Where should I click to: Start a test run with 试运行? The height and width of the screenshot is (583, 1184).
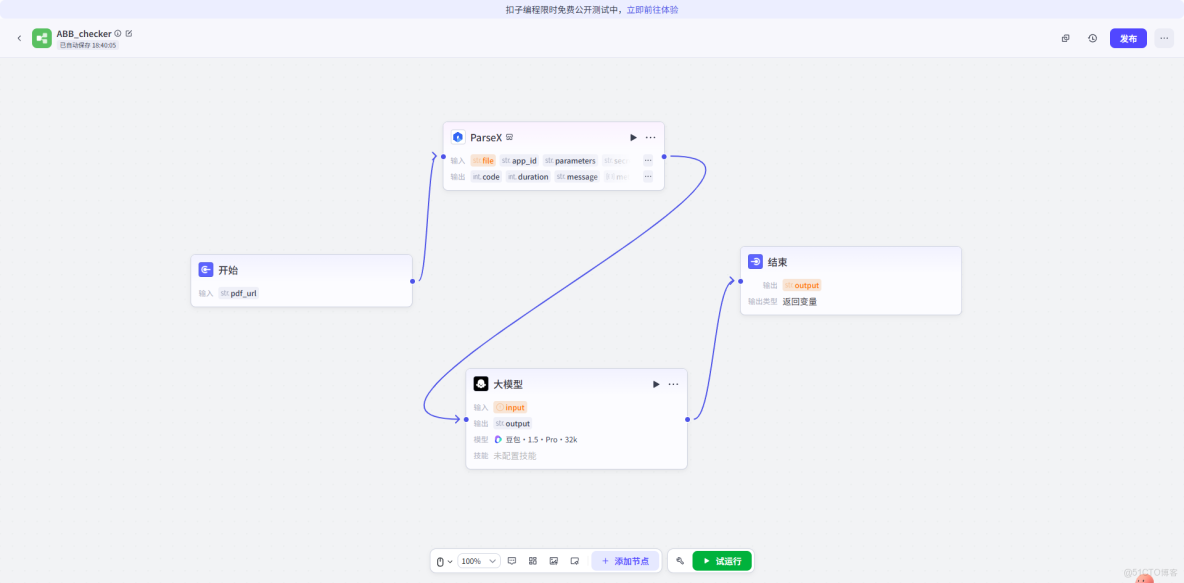pyautogui.click(x=720, y=560)
